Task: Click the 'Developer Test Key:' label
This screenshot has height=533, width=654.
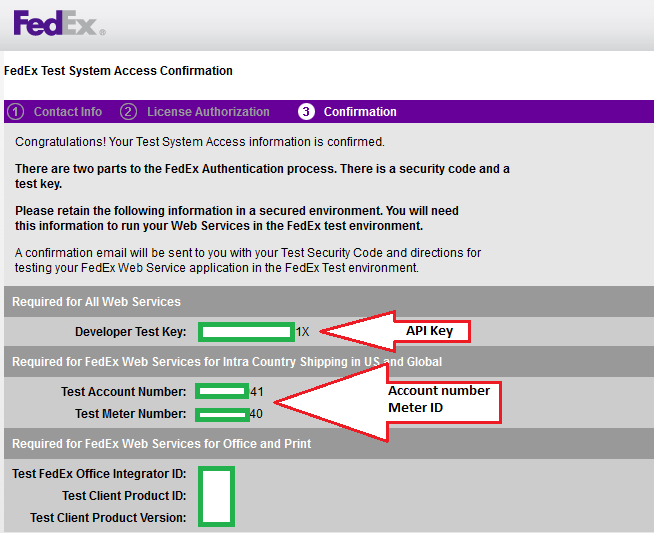Action: click(131, 332)
